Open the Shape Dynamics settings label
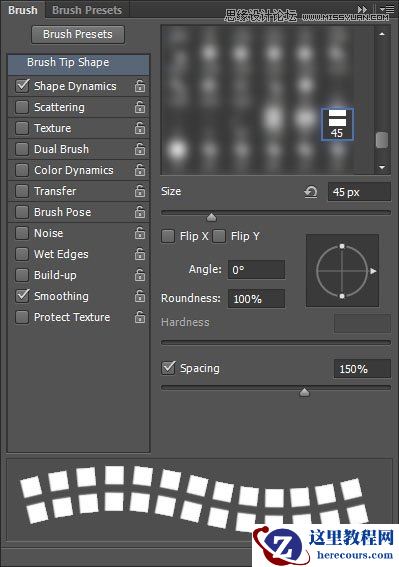This screenshot has height=567, width=399. pos(75,86)
